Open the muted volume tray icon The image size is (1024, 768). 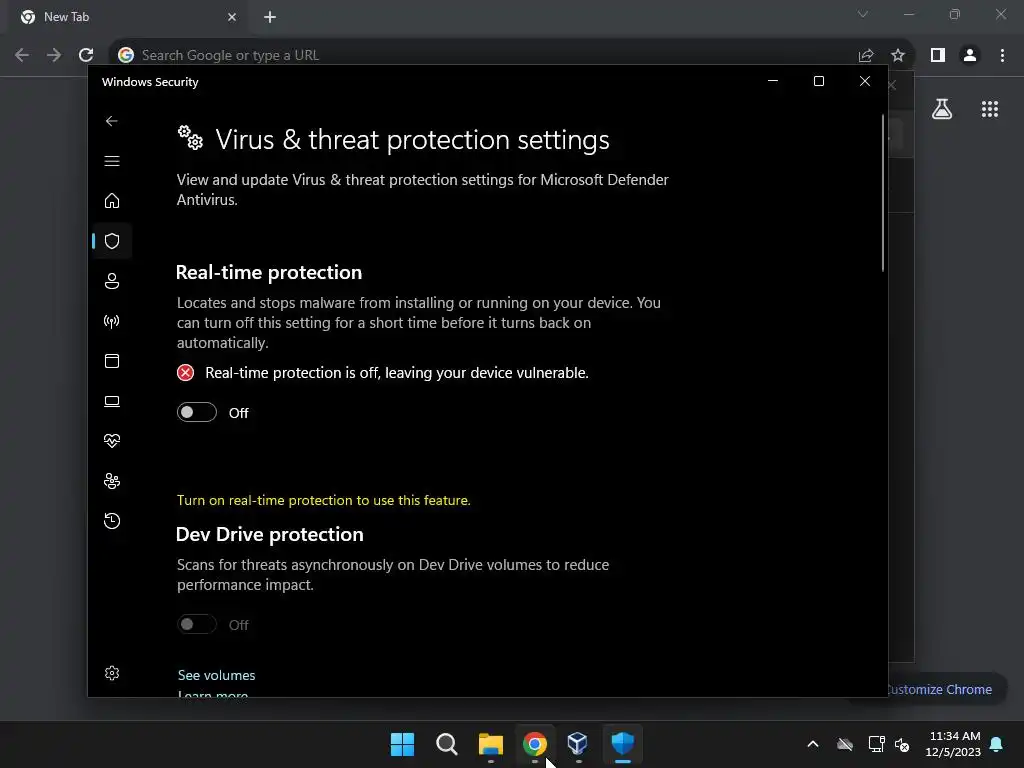903,744
